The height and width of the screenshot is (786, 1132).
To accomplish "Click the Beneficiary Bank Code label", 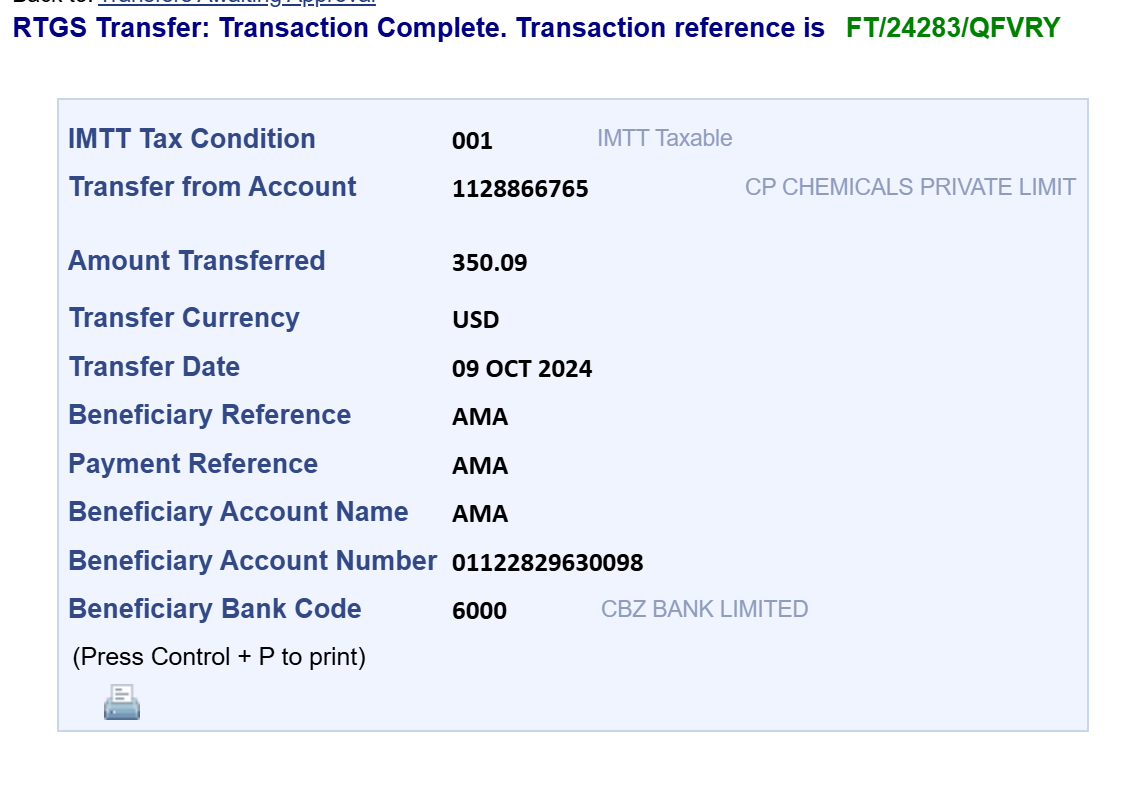I will (214, 608).
